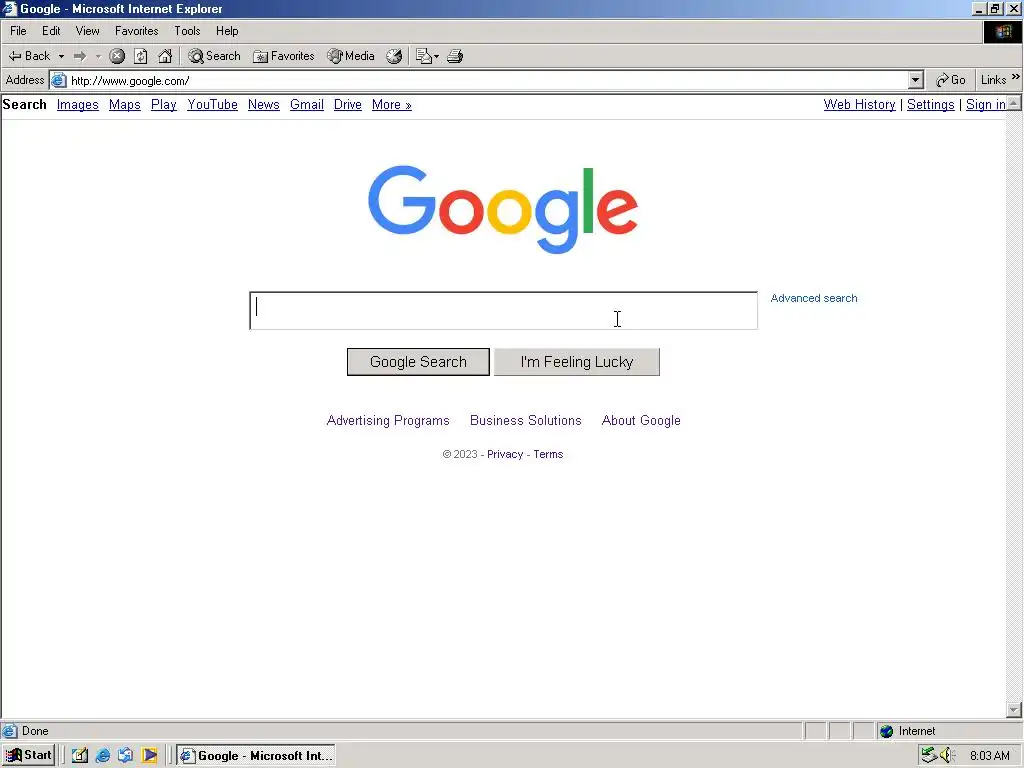
Task: Click the network tray icon
Action: (929, 756)
